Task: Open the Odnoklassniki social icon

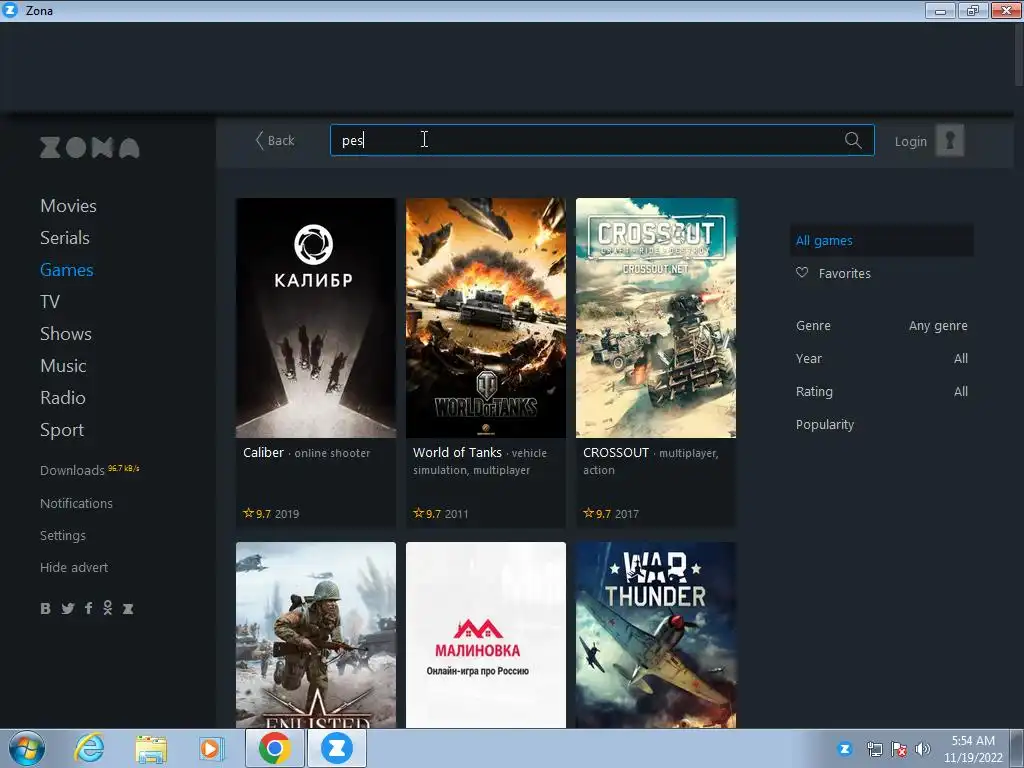Action: (x=108, y=608)
